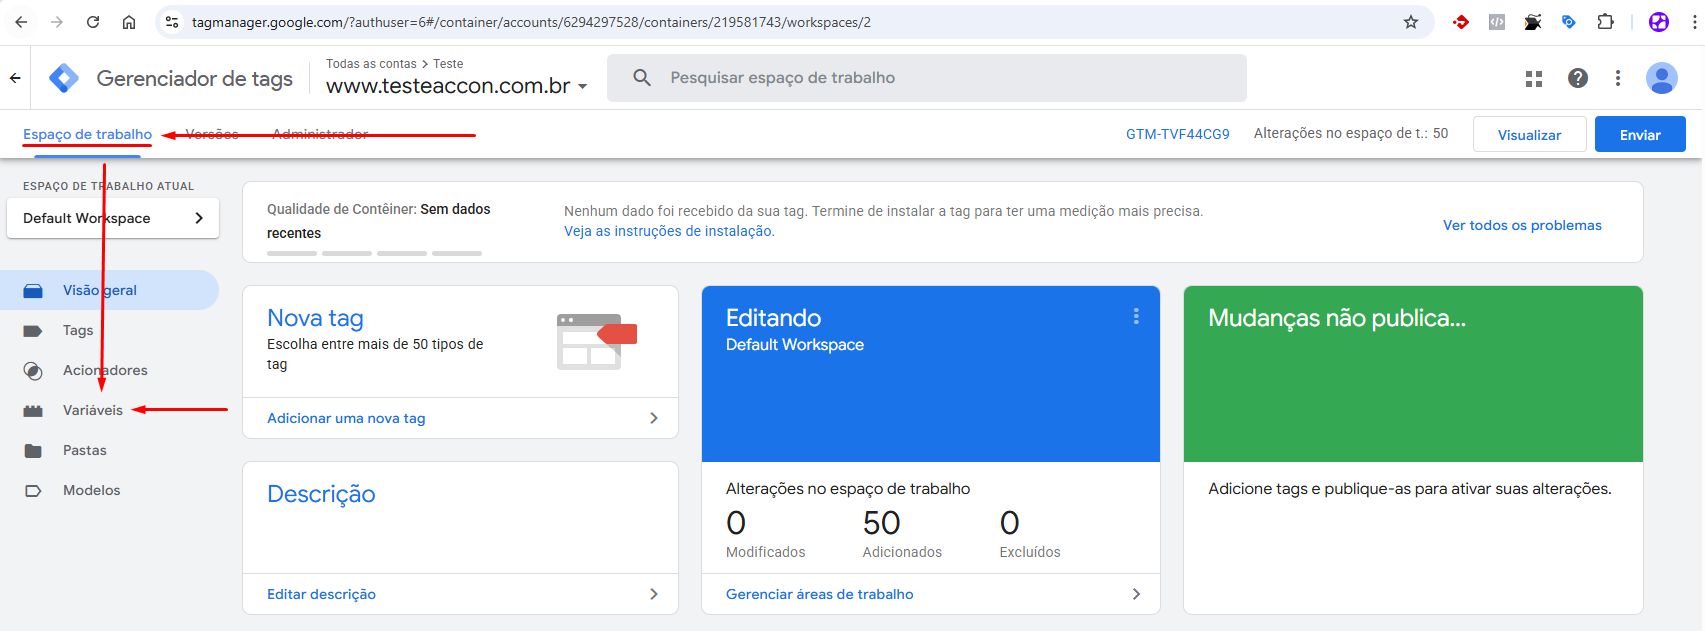Open the Default Workspace selector
Screen dimensions: 1705x631
click(x=113, y=218)
